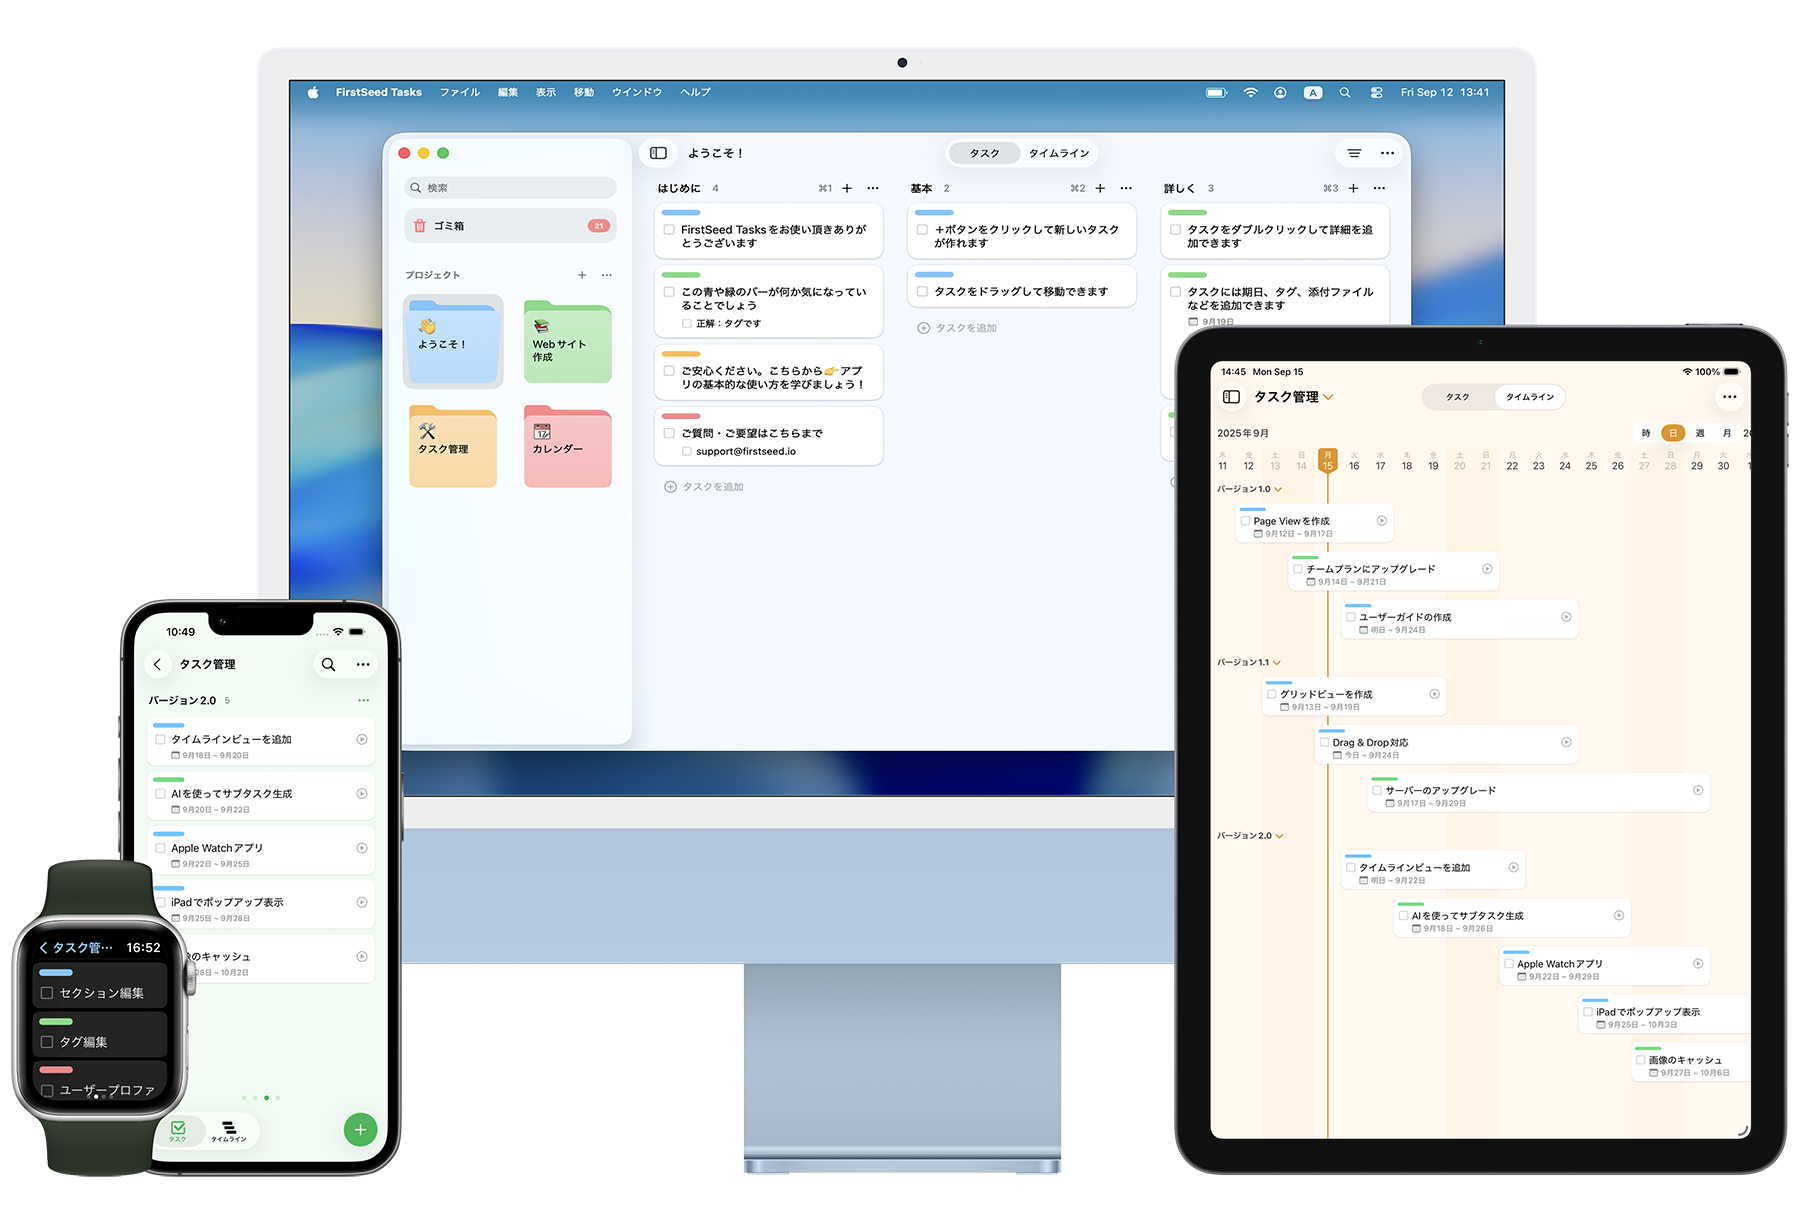1800x1225 pixels.
Task: Open more options (…) on the はじめに section
Action: point(872,188)
